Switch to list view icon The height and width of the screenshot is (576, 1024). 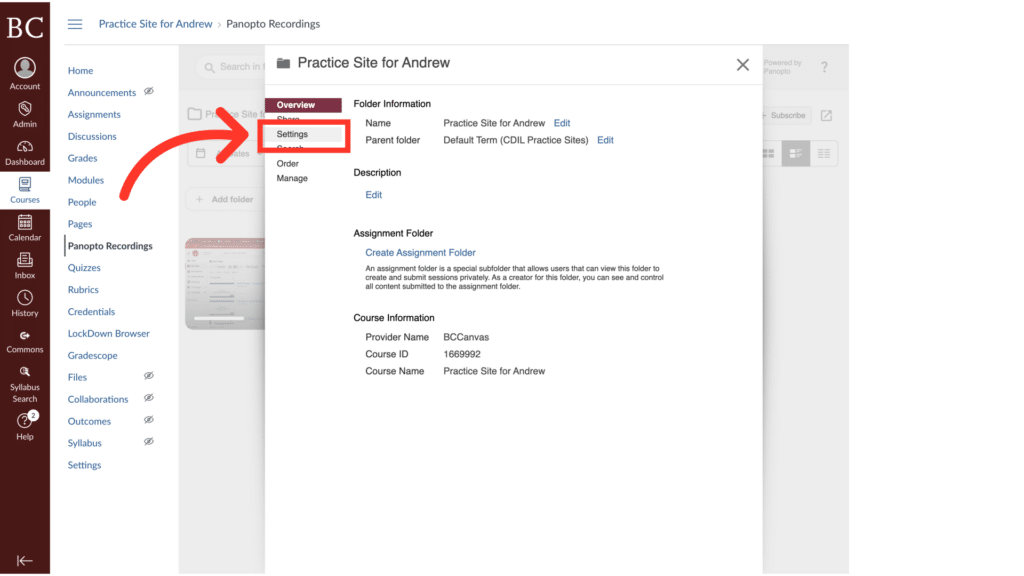pos(824,153)
